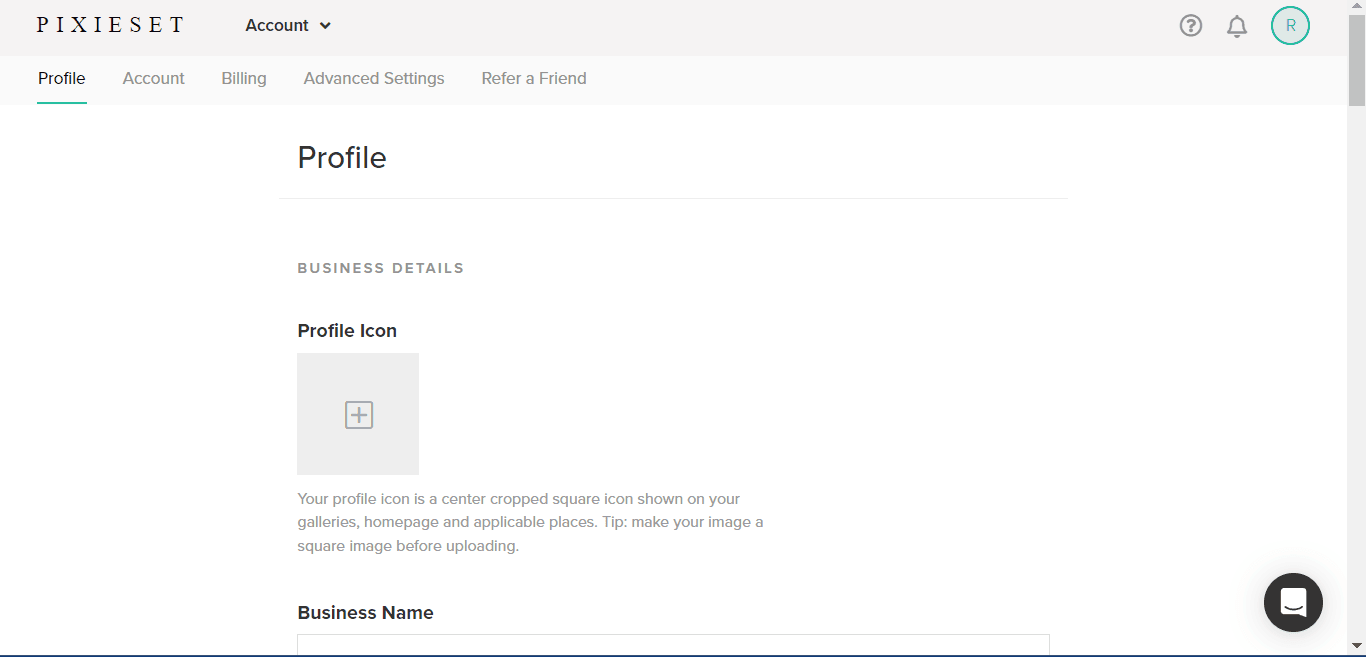Image resolution: width=1366 pixels, height=657 pixels.
Task: Select the Advanced Settings tab
Action: [374, 78]
